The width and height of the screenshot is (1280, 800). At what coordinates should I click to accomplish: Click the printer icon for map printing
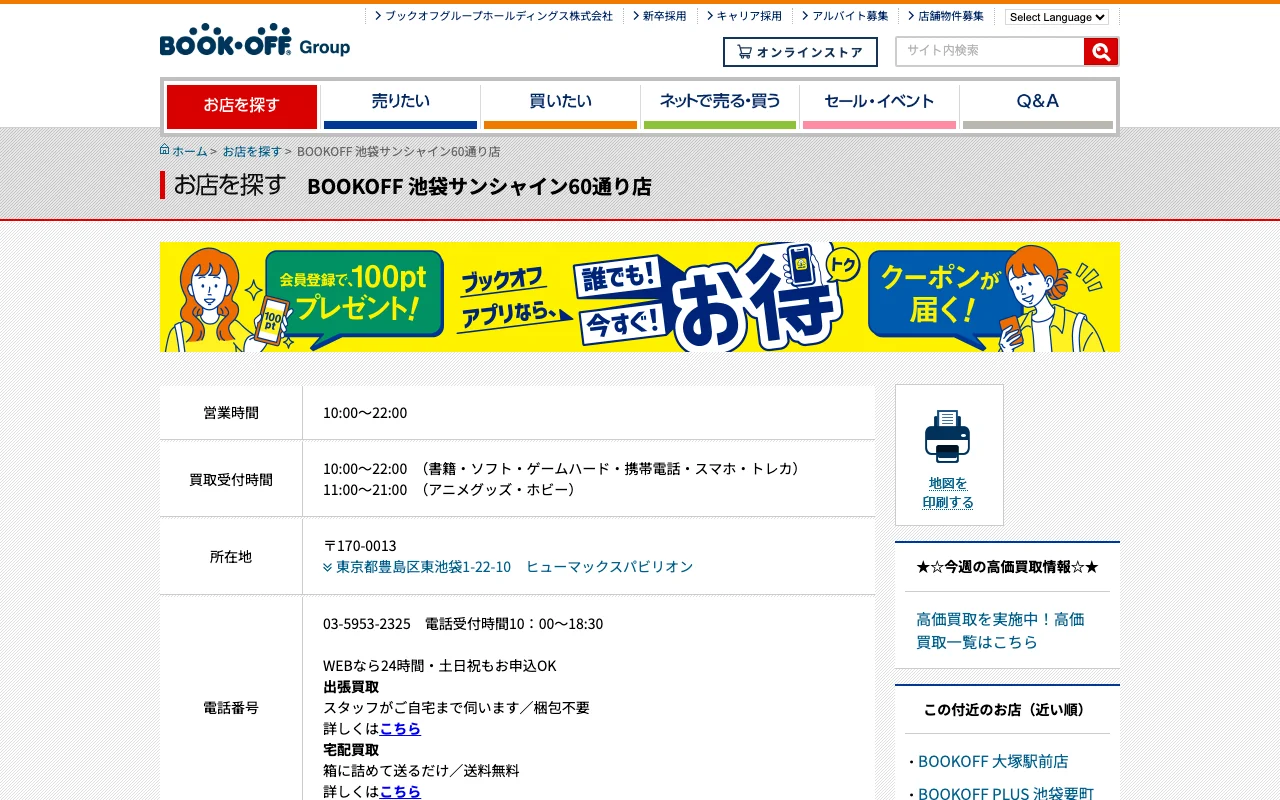(x=947, y=436)
